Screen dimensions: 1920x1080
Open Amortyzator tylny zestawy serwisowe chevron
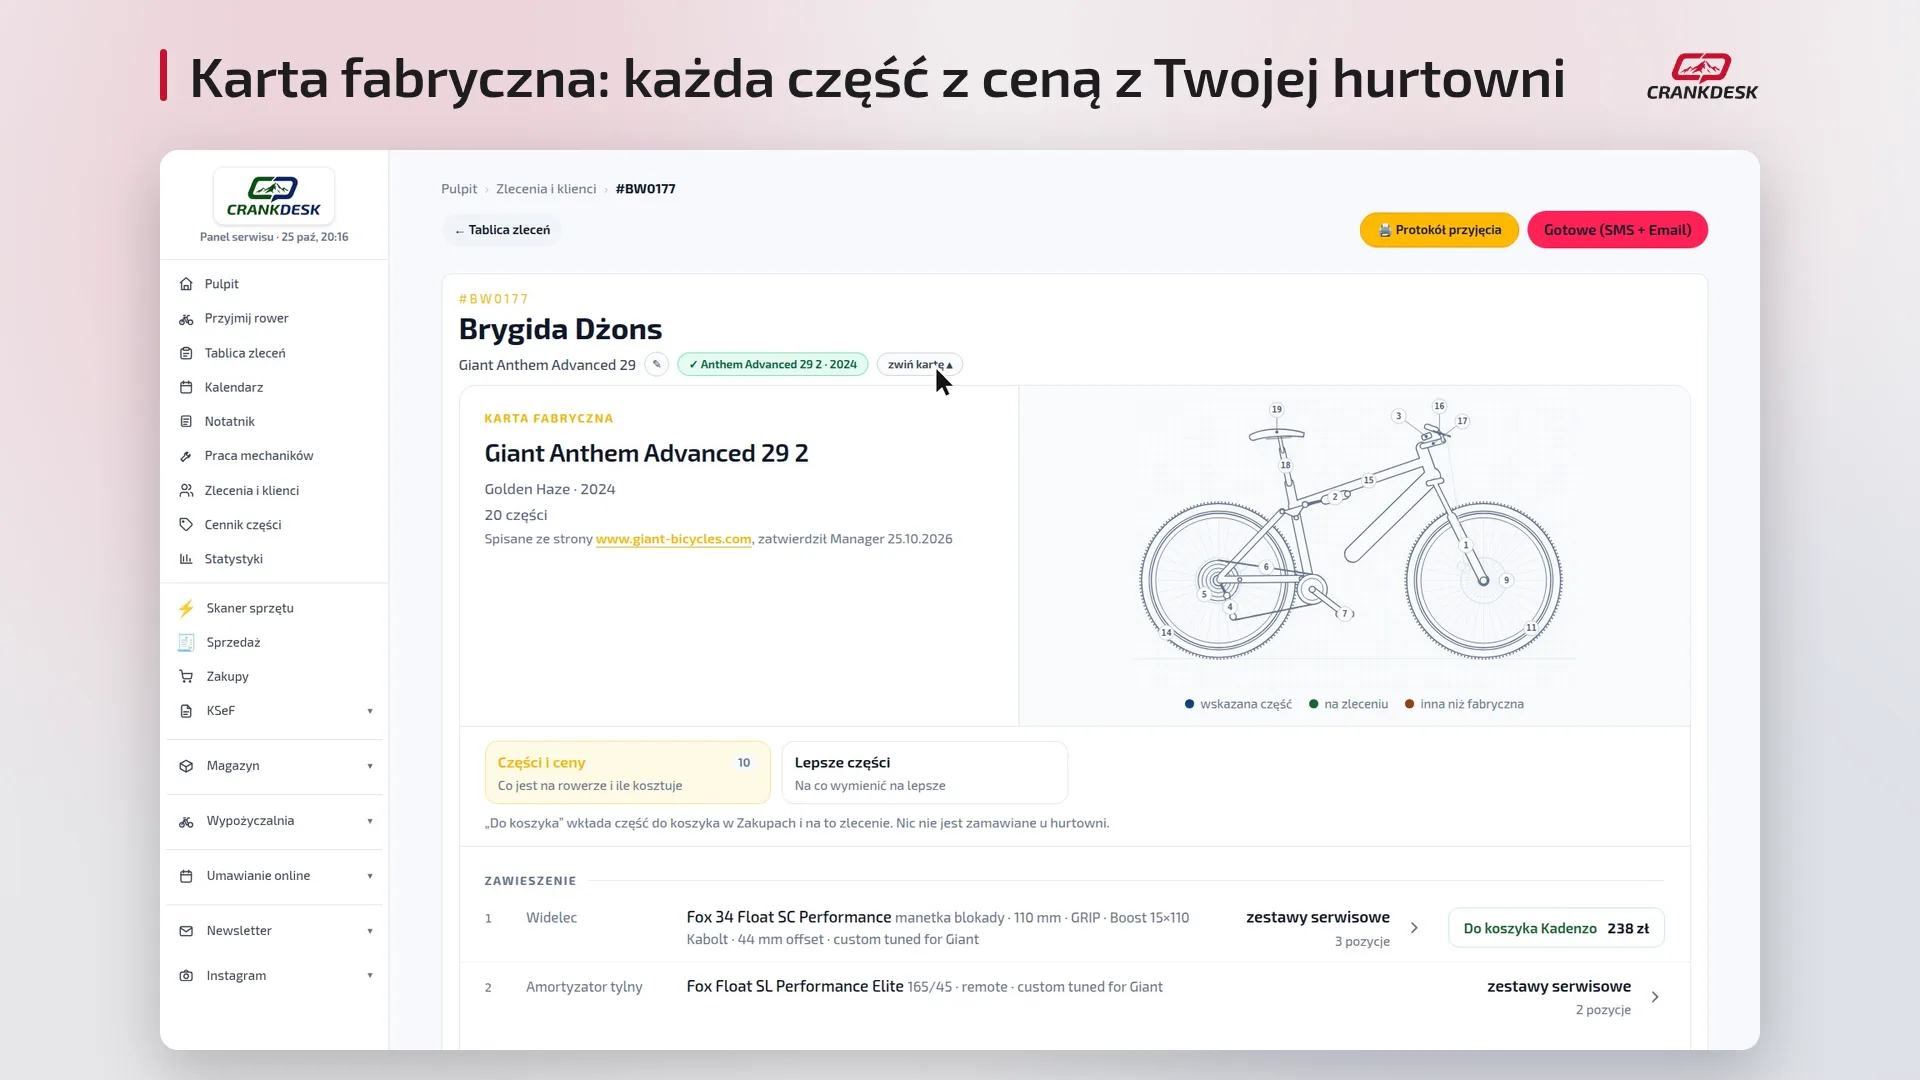(x=1655, y=997)
